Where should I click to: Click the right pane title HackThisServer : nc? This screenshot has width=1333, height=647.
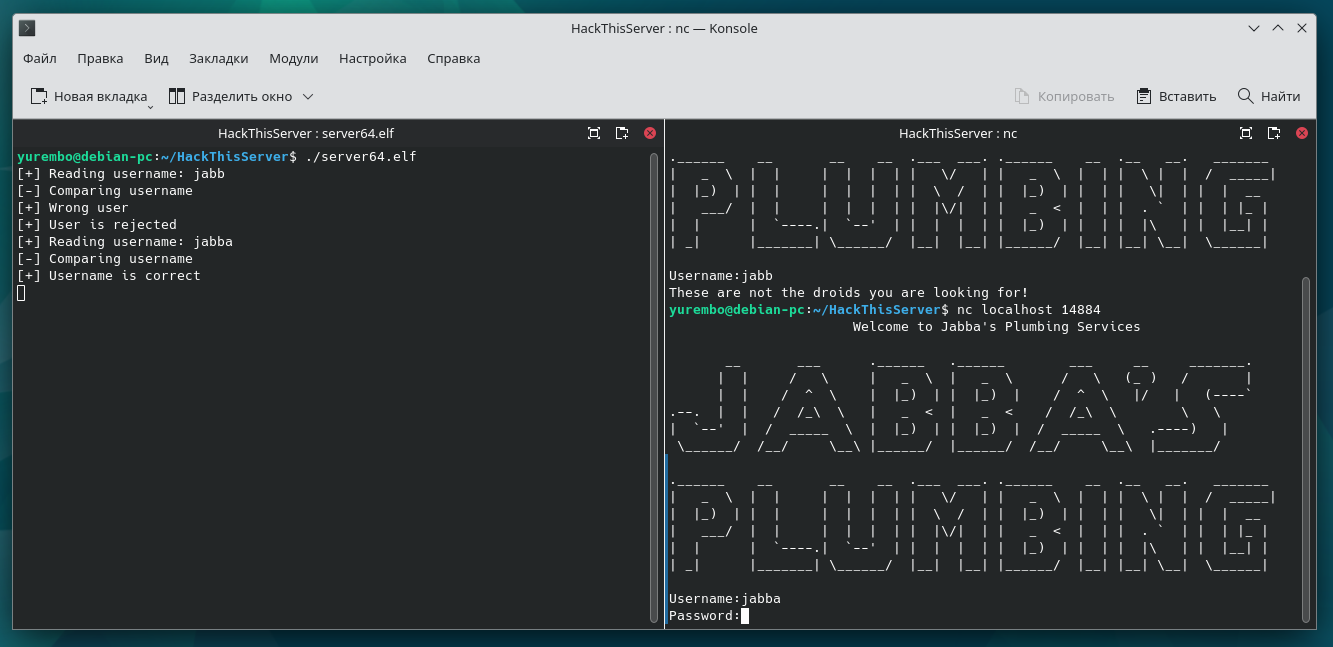click(x=958, y=133)
